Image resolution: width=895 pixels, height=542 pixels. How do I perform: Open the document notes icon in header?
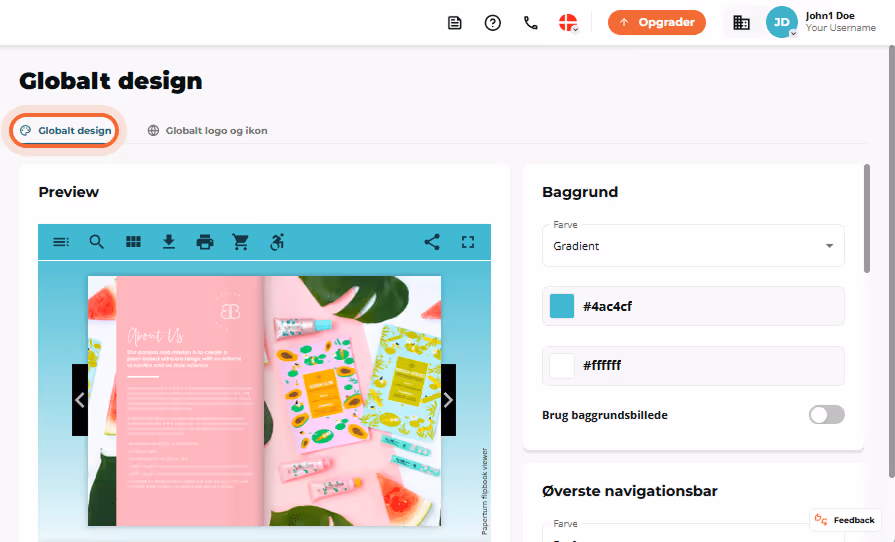tap(454, 23)
